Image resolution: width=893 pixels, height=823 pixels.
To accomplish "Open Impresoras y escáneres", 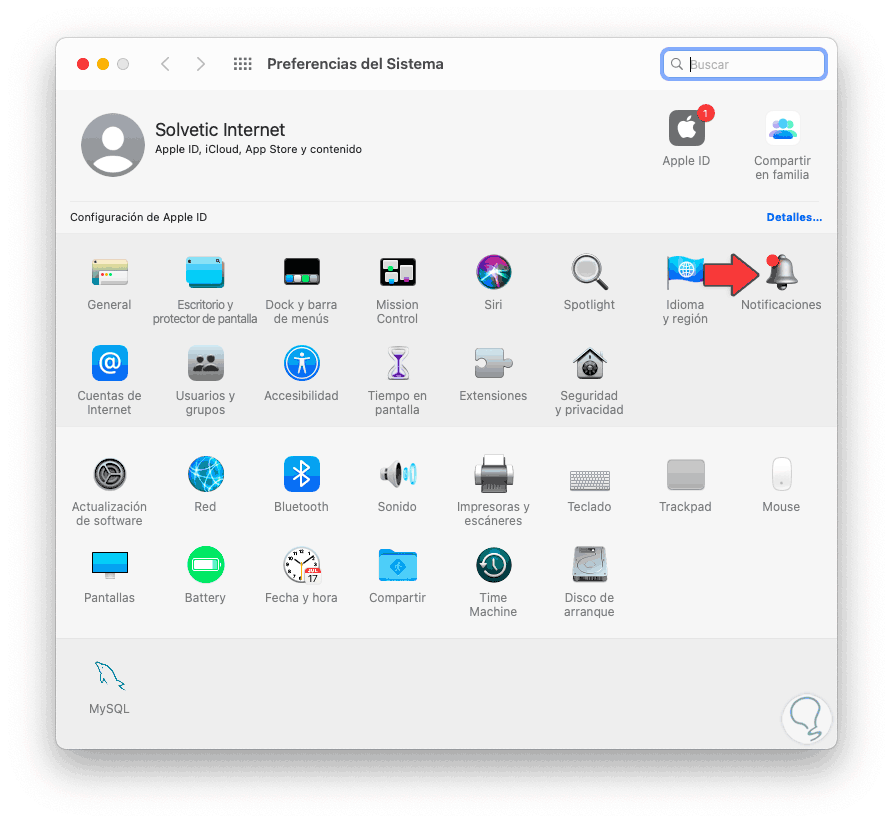I will coord(493,474).
